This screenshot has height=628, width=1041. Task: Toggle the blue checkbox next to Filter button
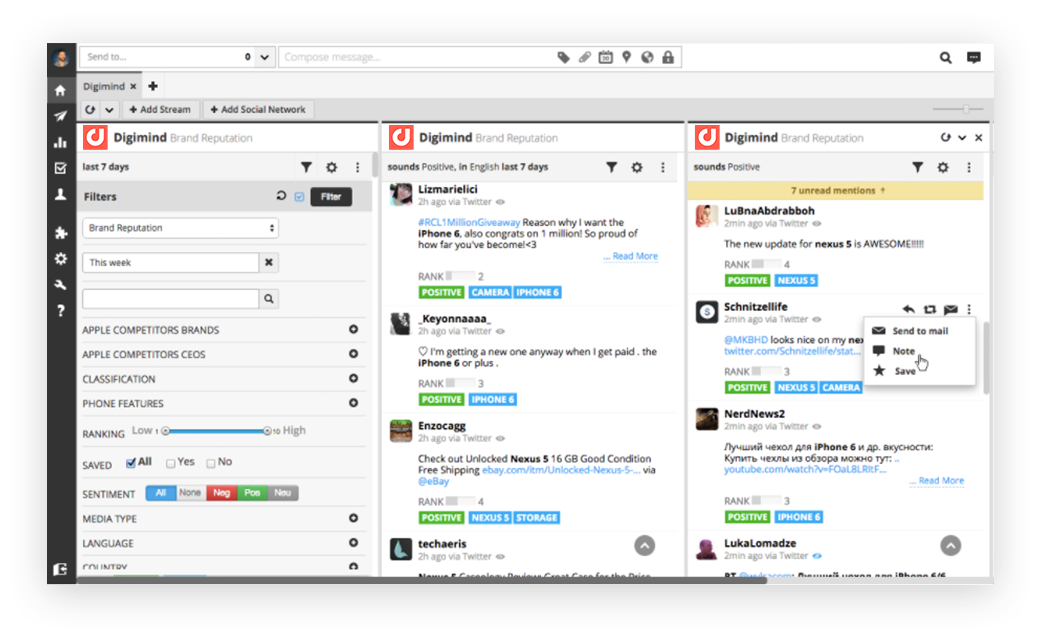point(299,196)
